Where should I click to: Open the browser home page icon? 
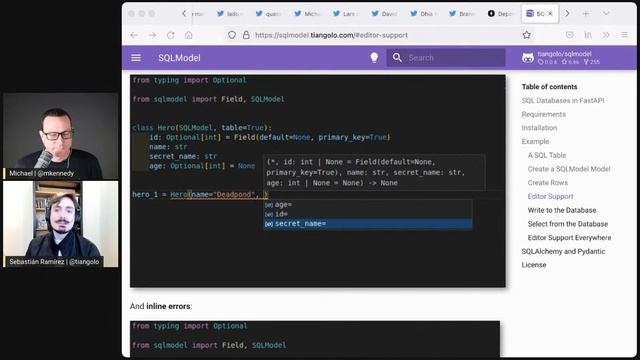pyautogui.click(x=189, y=35)
